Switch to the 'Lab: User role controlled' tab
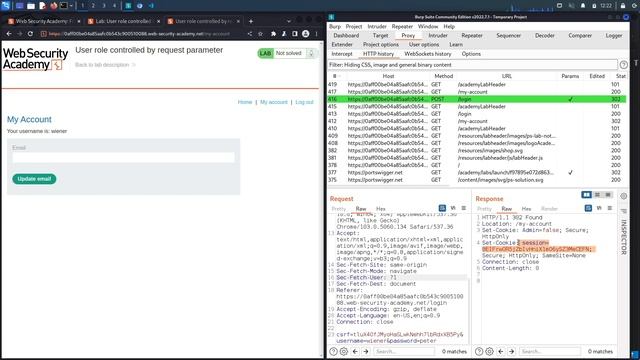The image size is (640, 360). pyautogui.click(x=122, y=21)
